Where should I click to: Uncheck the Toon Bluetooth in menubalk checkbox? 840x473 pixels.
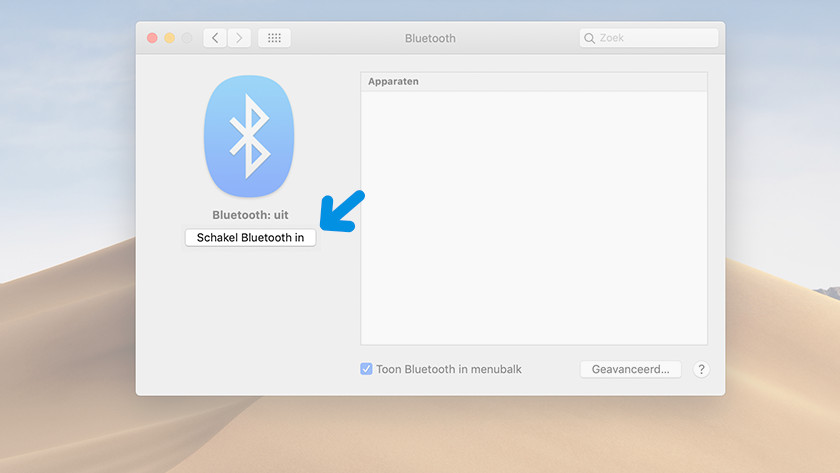pyautogui.click(x=367, y=369)
